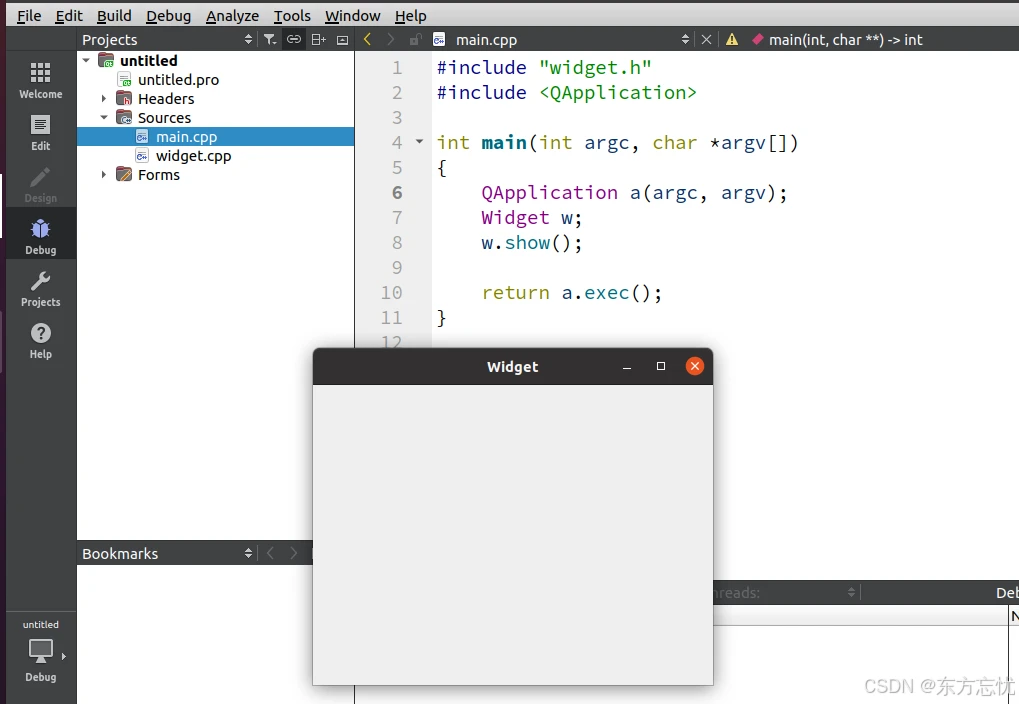Click the split Projects panel icon
This screenshot has height=704, width=1019.
click(318, 40)
